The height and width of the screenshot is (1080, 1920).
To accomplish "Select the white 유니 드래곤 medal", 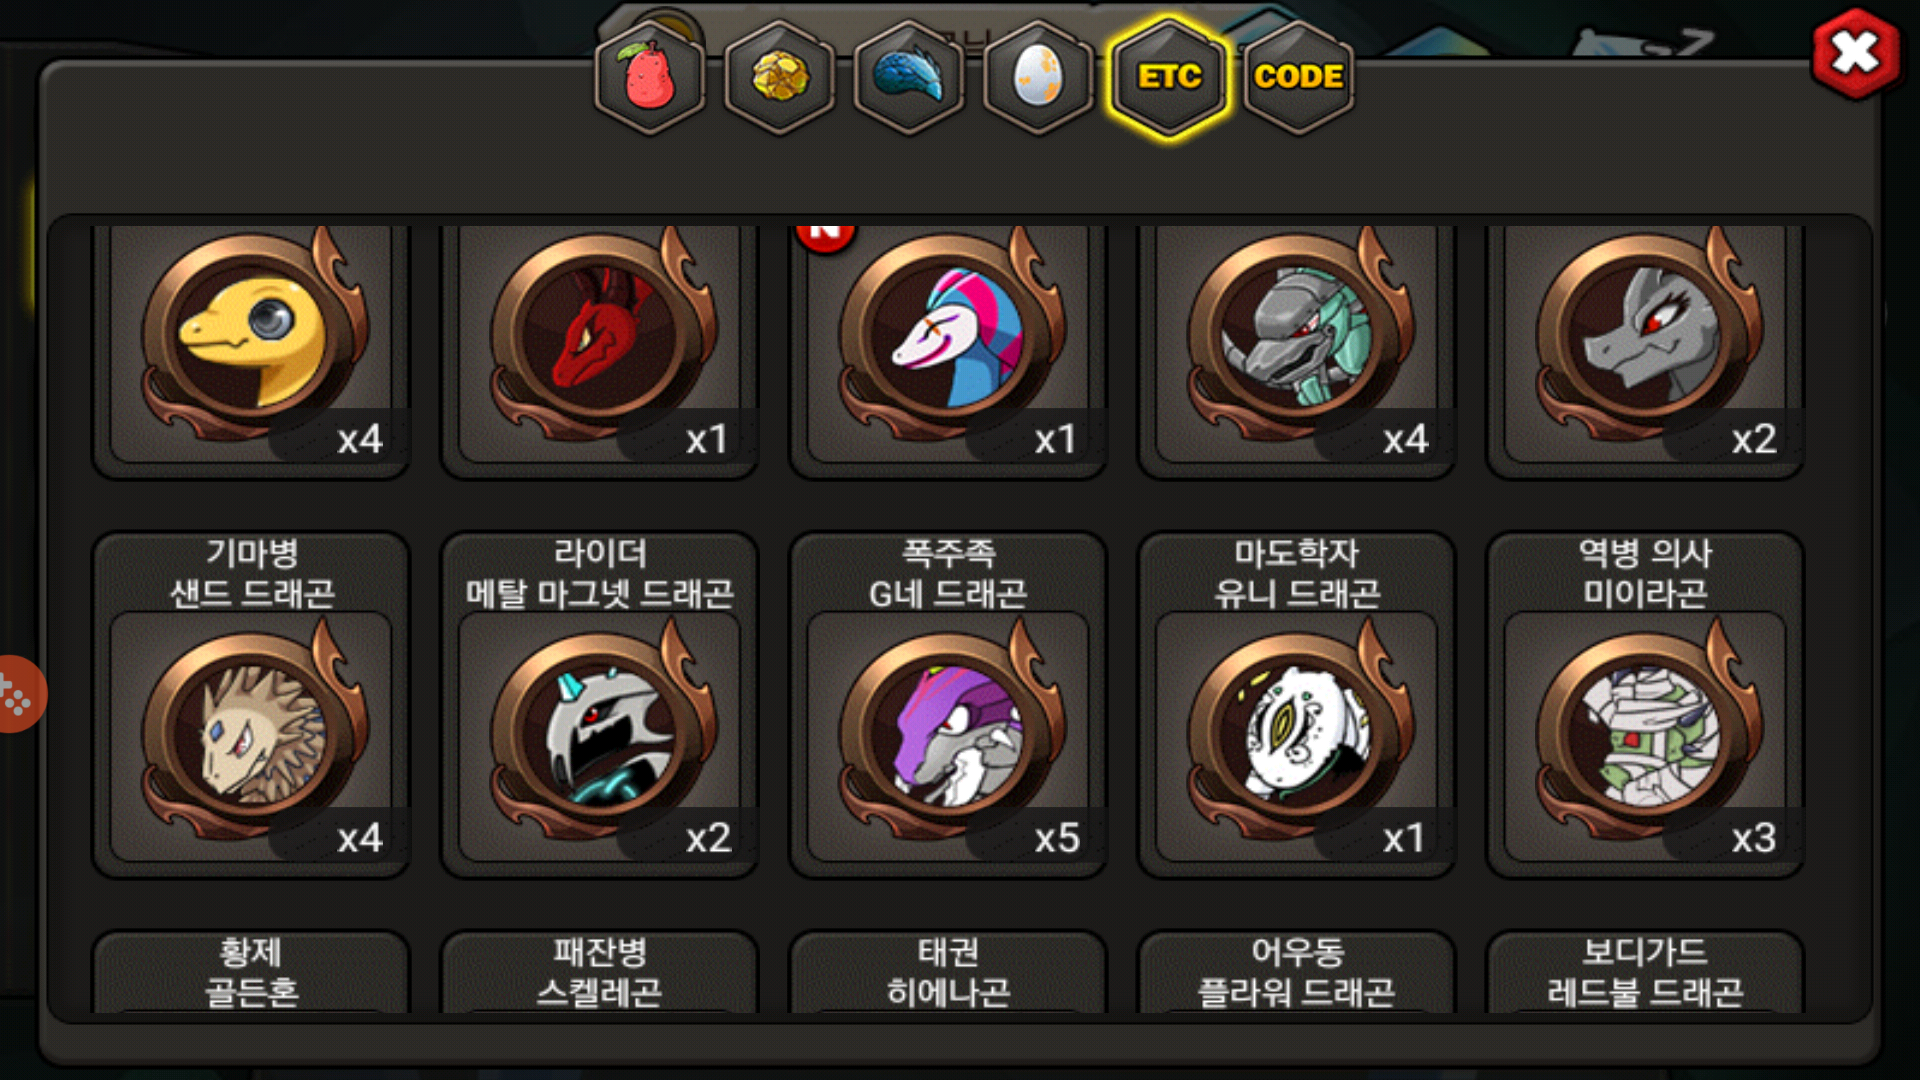I will tap(1297, 705).
